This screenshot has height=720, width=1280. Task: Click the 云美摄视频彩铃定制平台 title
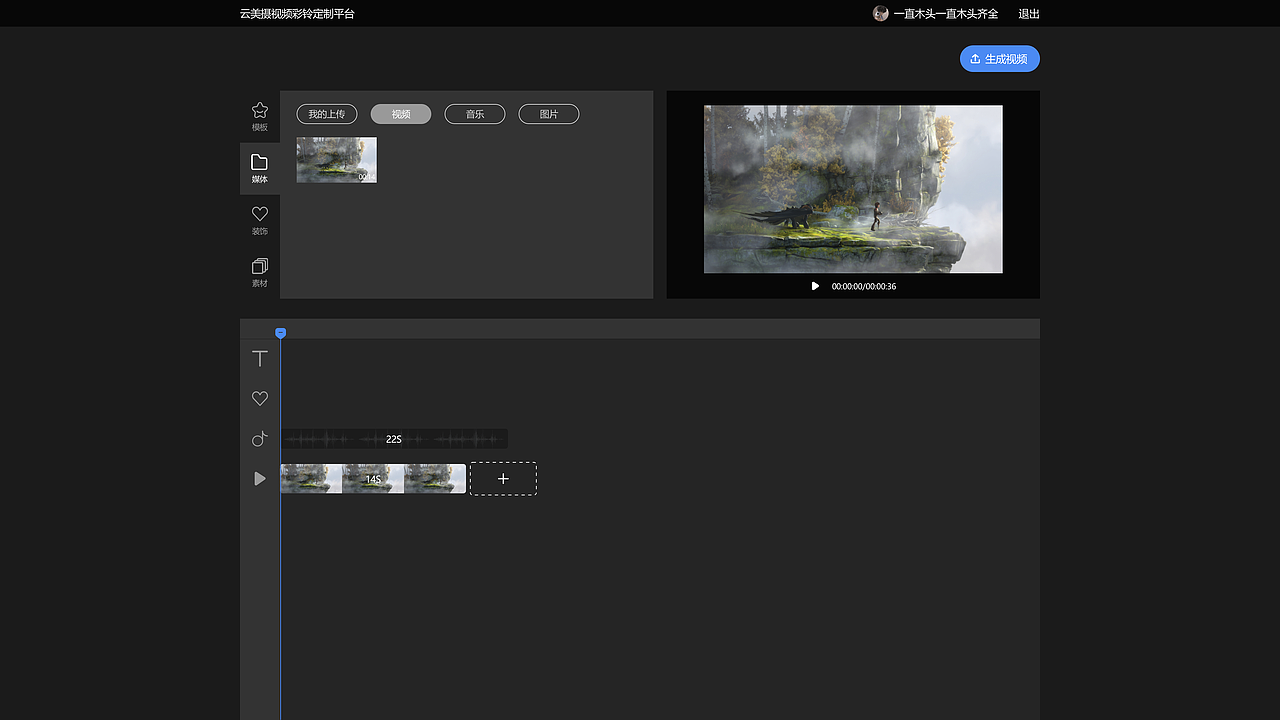(x=297, y=14)
